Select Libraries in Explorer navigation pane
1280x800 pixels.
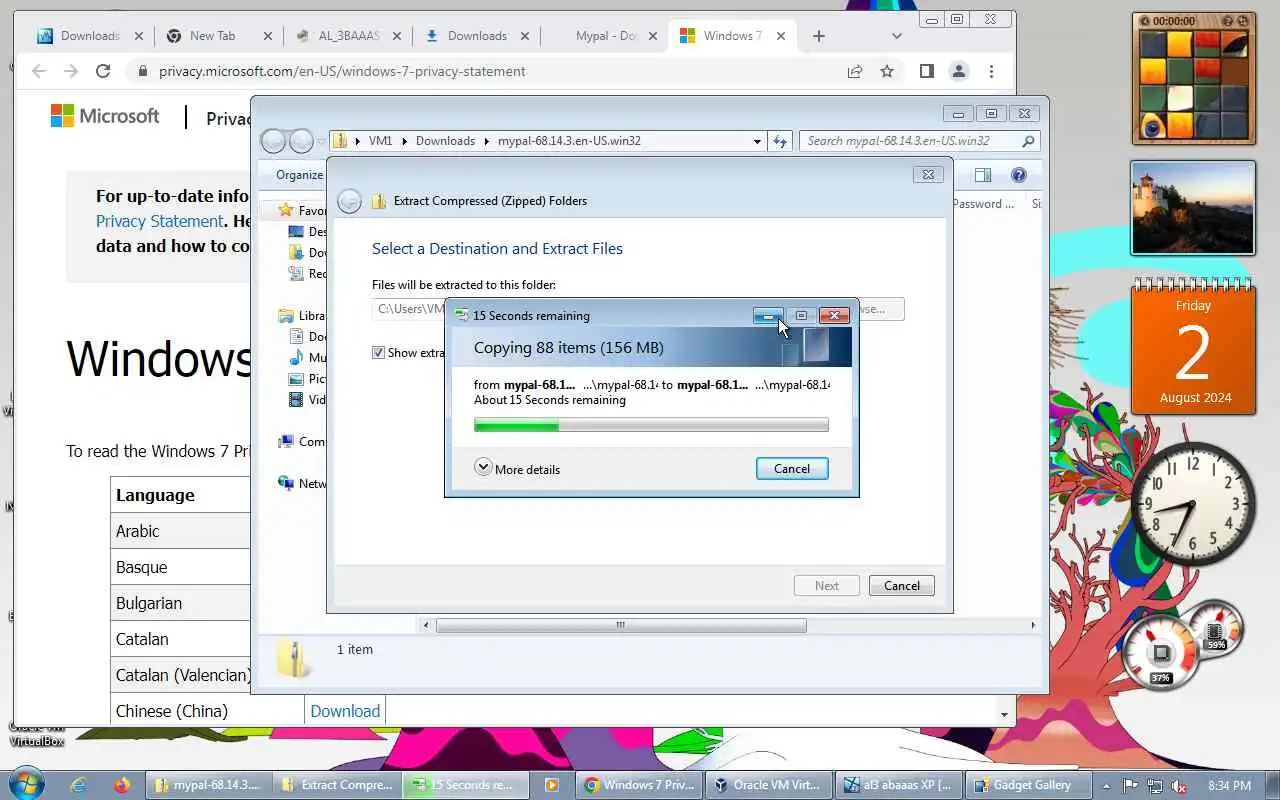pos(303,315)
